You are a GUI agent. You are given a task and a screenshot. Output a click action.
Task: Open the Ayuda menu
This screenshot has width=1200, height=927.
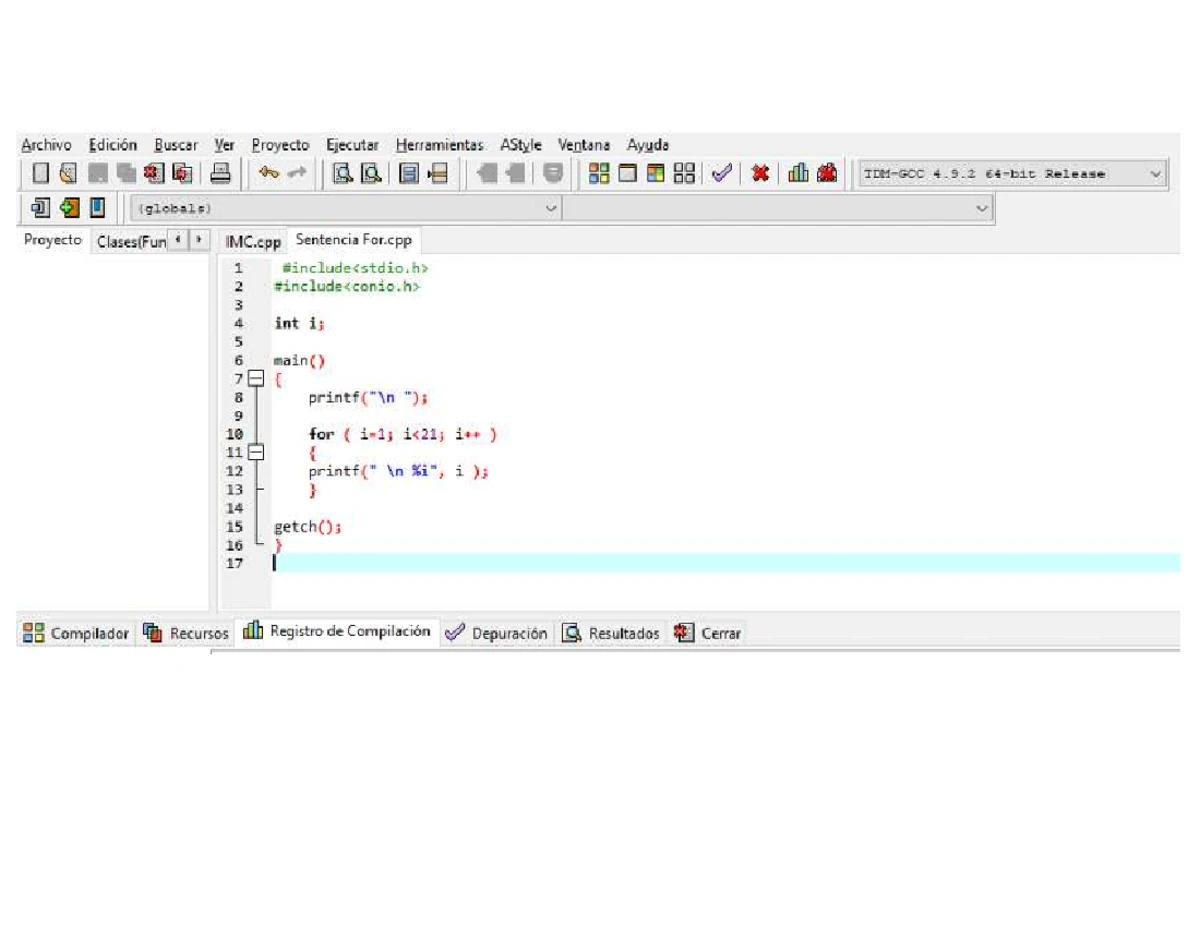pyautogui.click(x=648, y=145)
